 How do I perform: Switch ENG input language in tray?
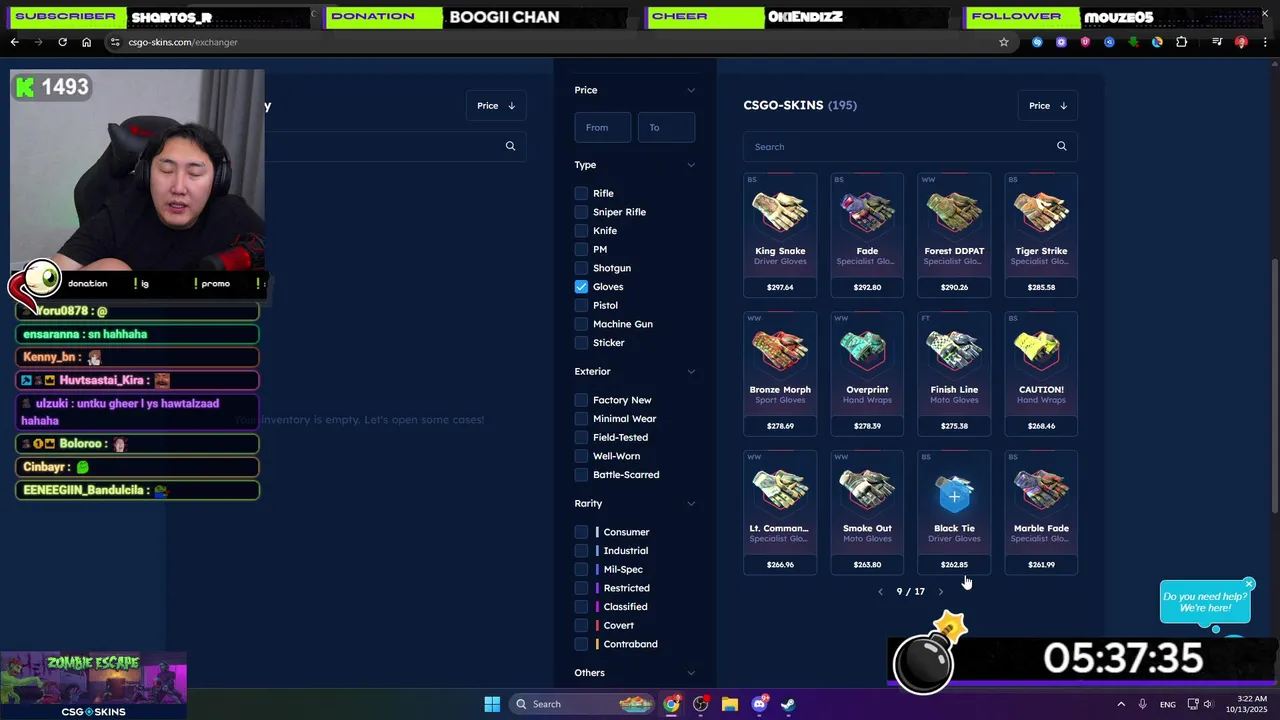tap(1168, 704)
